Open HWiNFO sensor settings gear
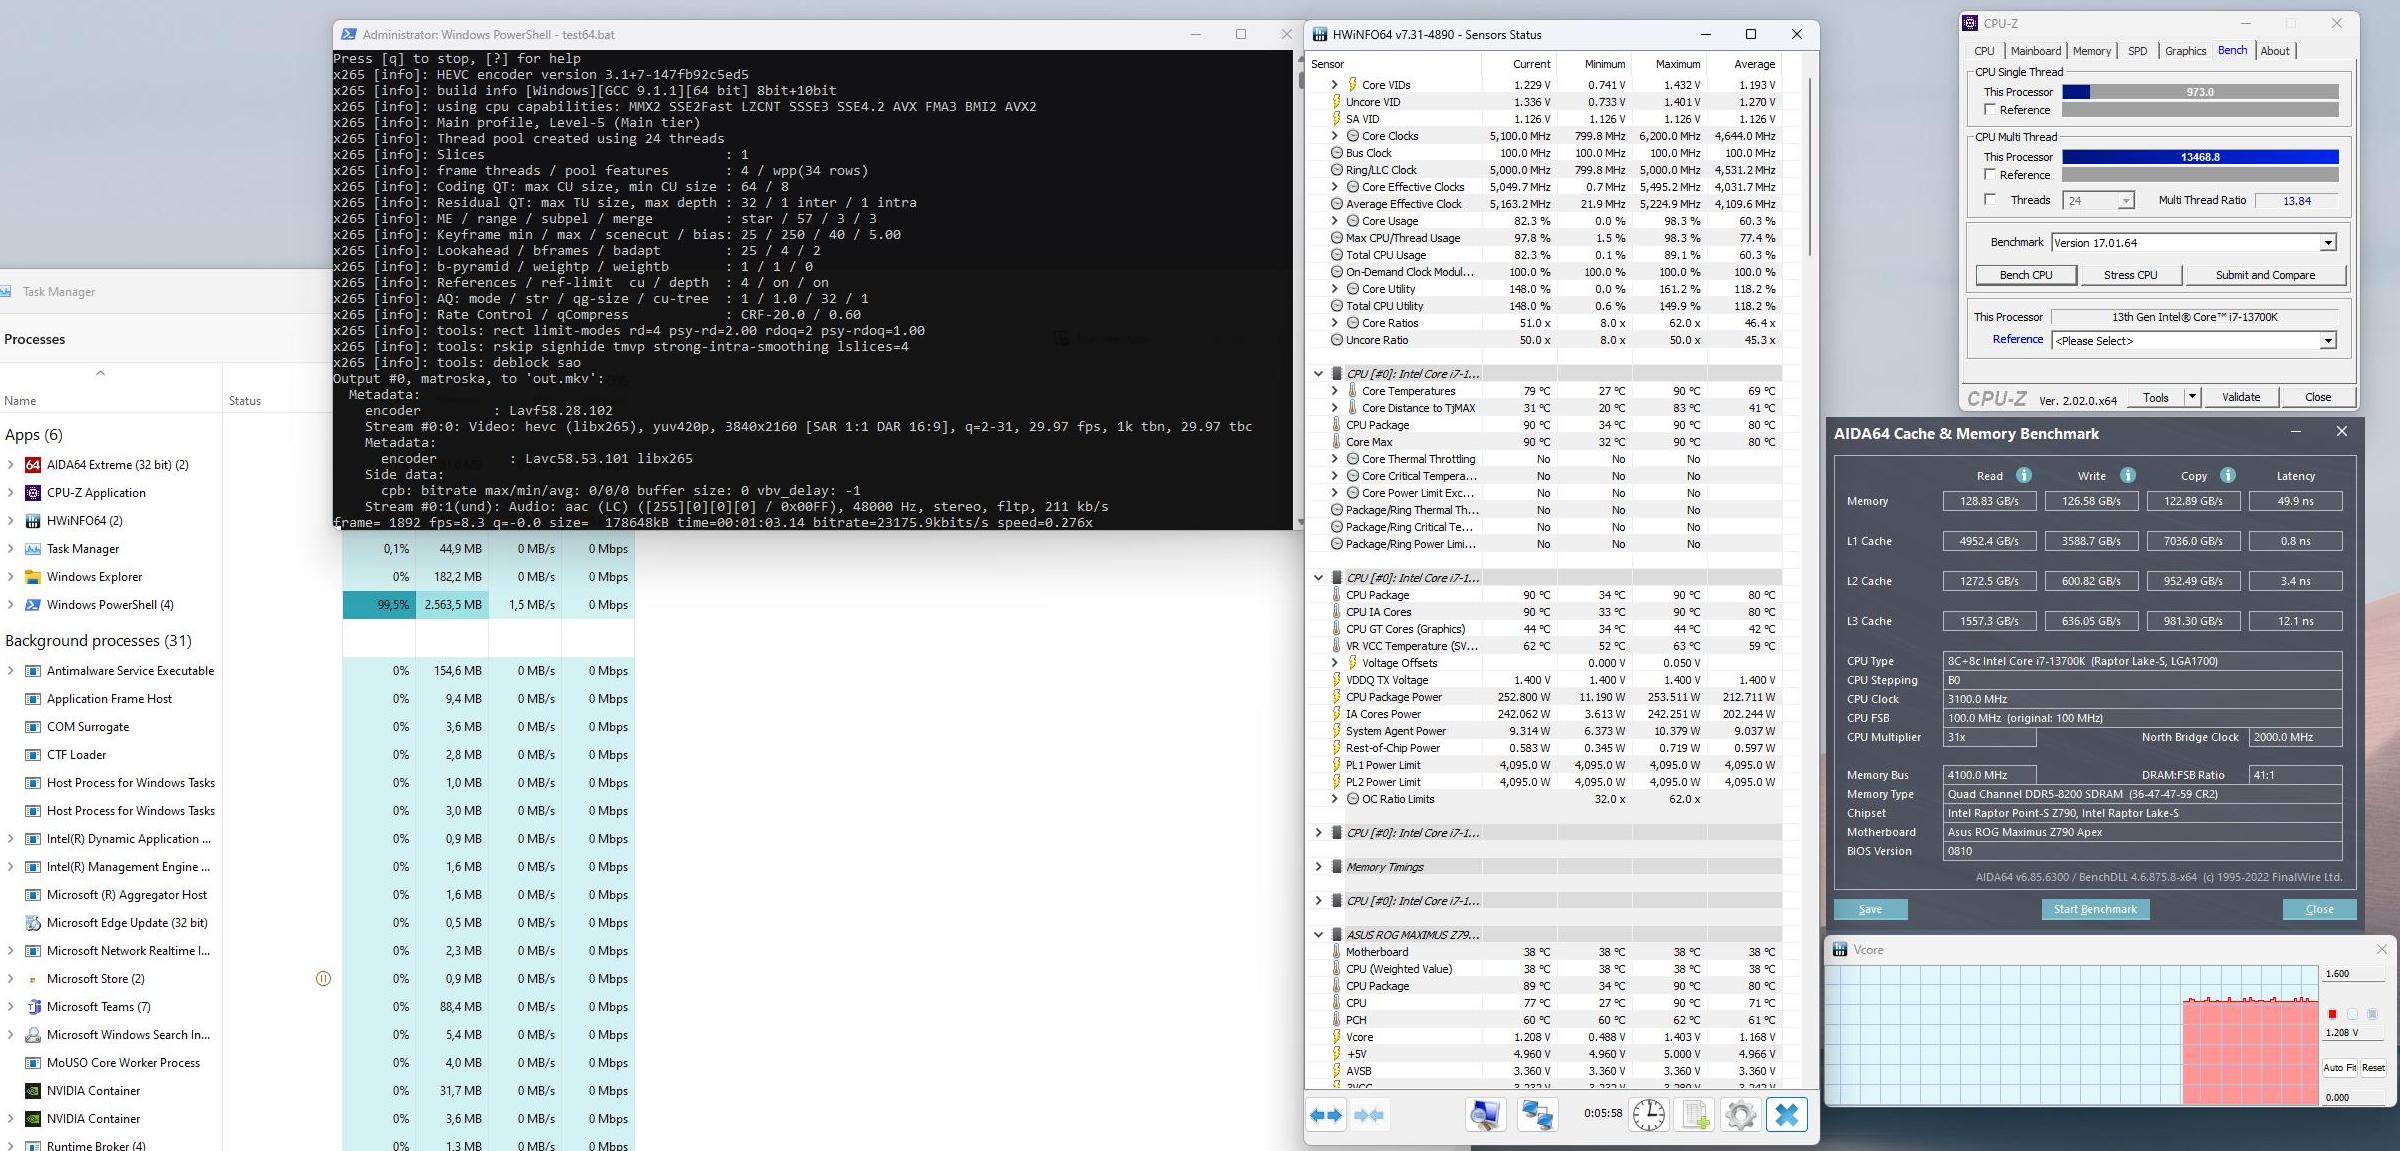 (x=1740, y=1114)
